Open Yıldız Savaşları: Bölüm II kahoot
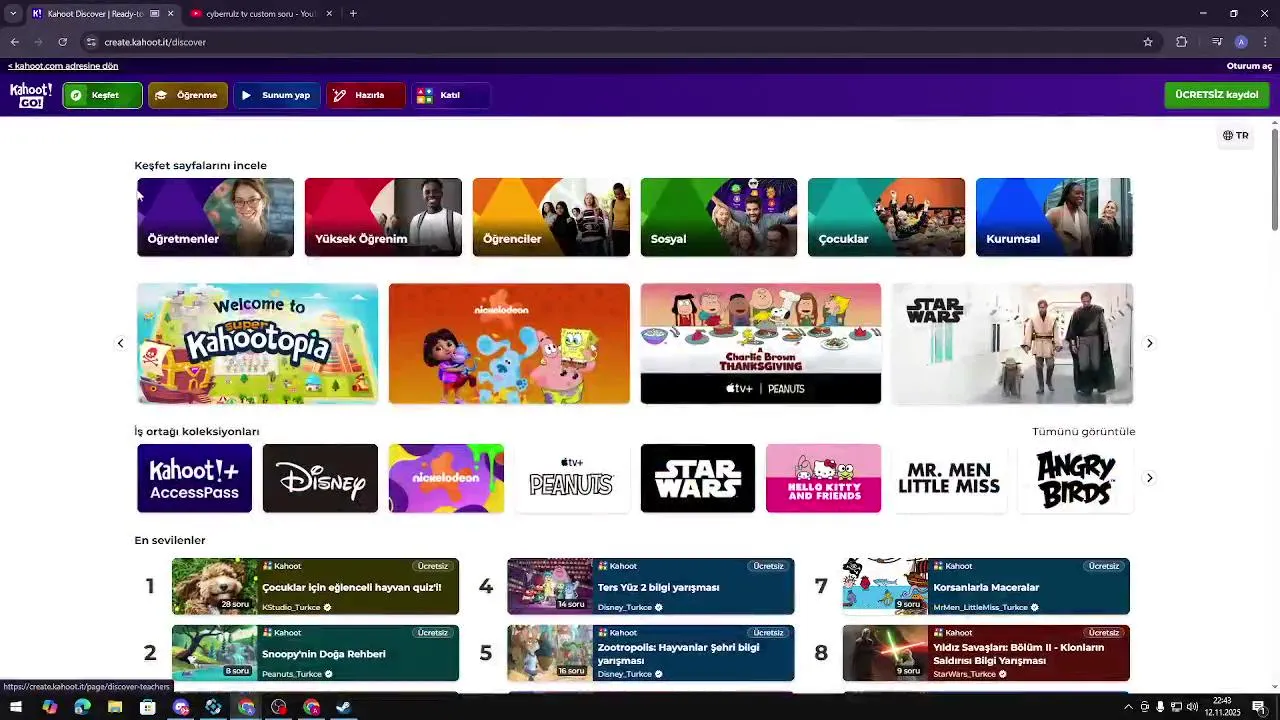Viewport: 1280px width, 720px height. pos(986,653)
